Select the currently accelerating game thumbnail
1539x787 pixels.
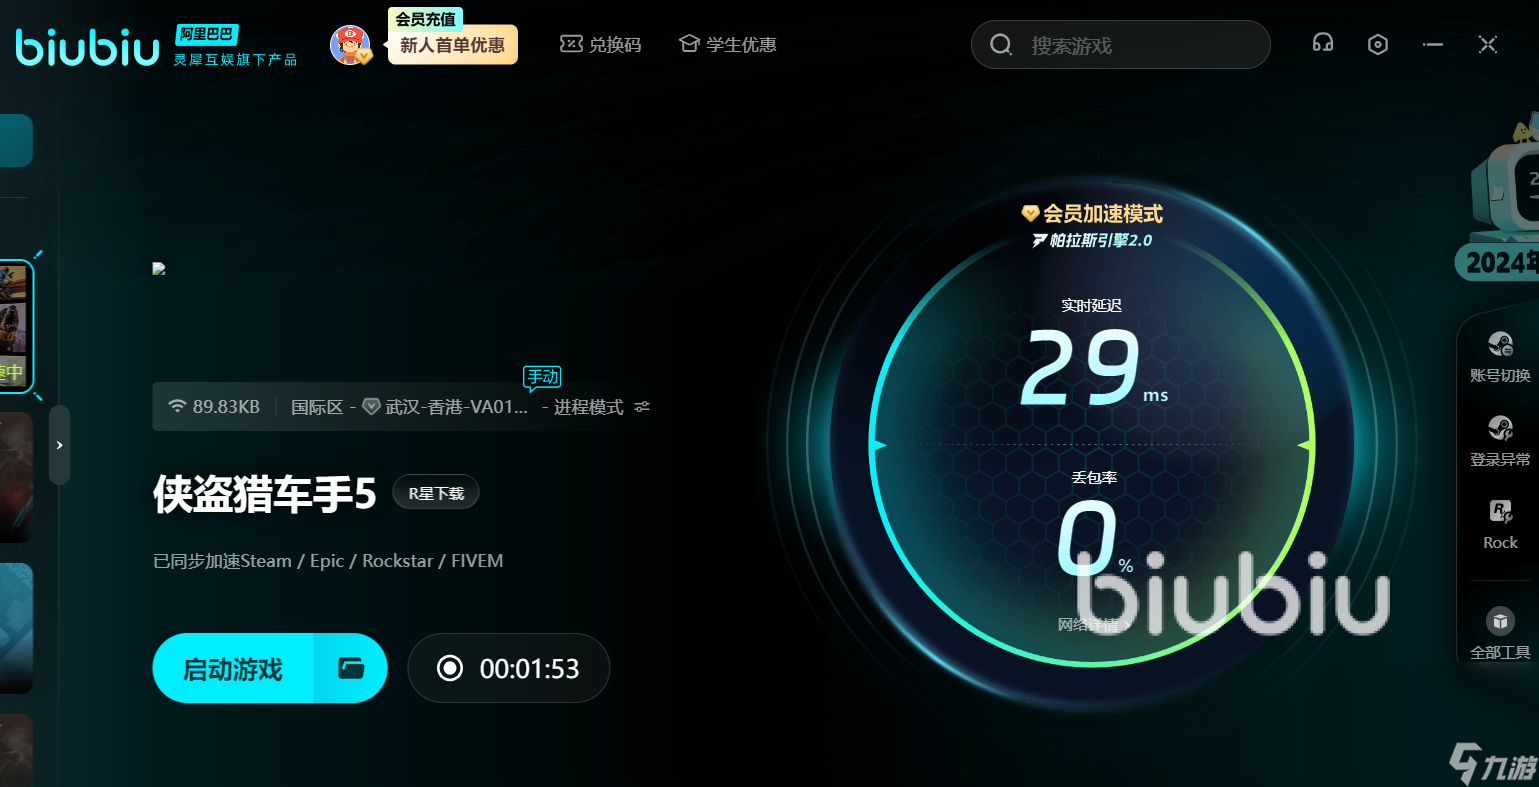(15, 327)
